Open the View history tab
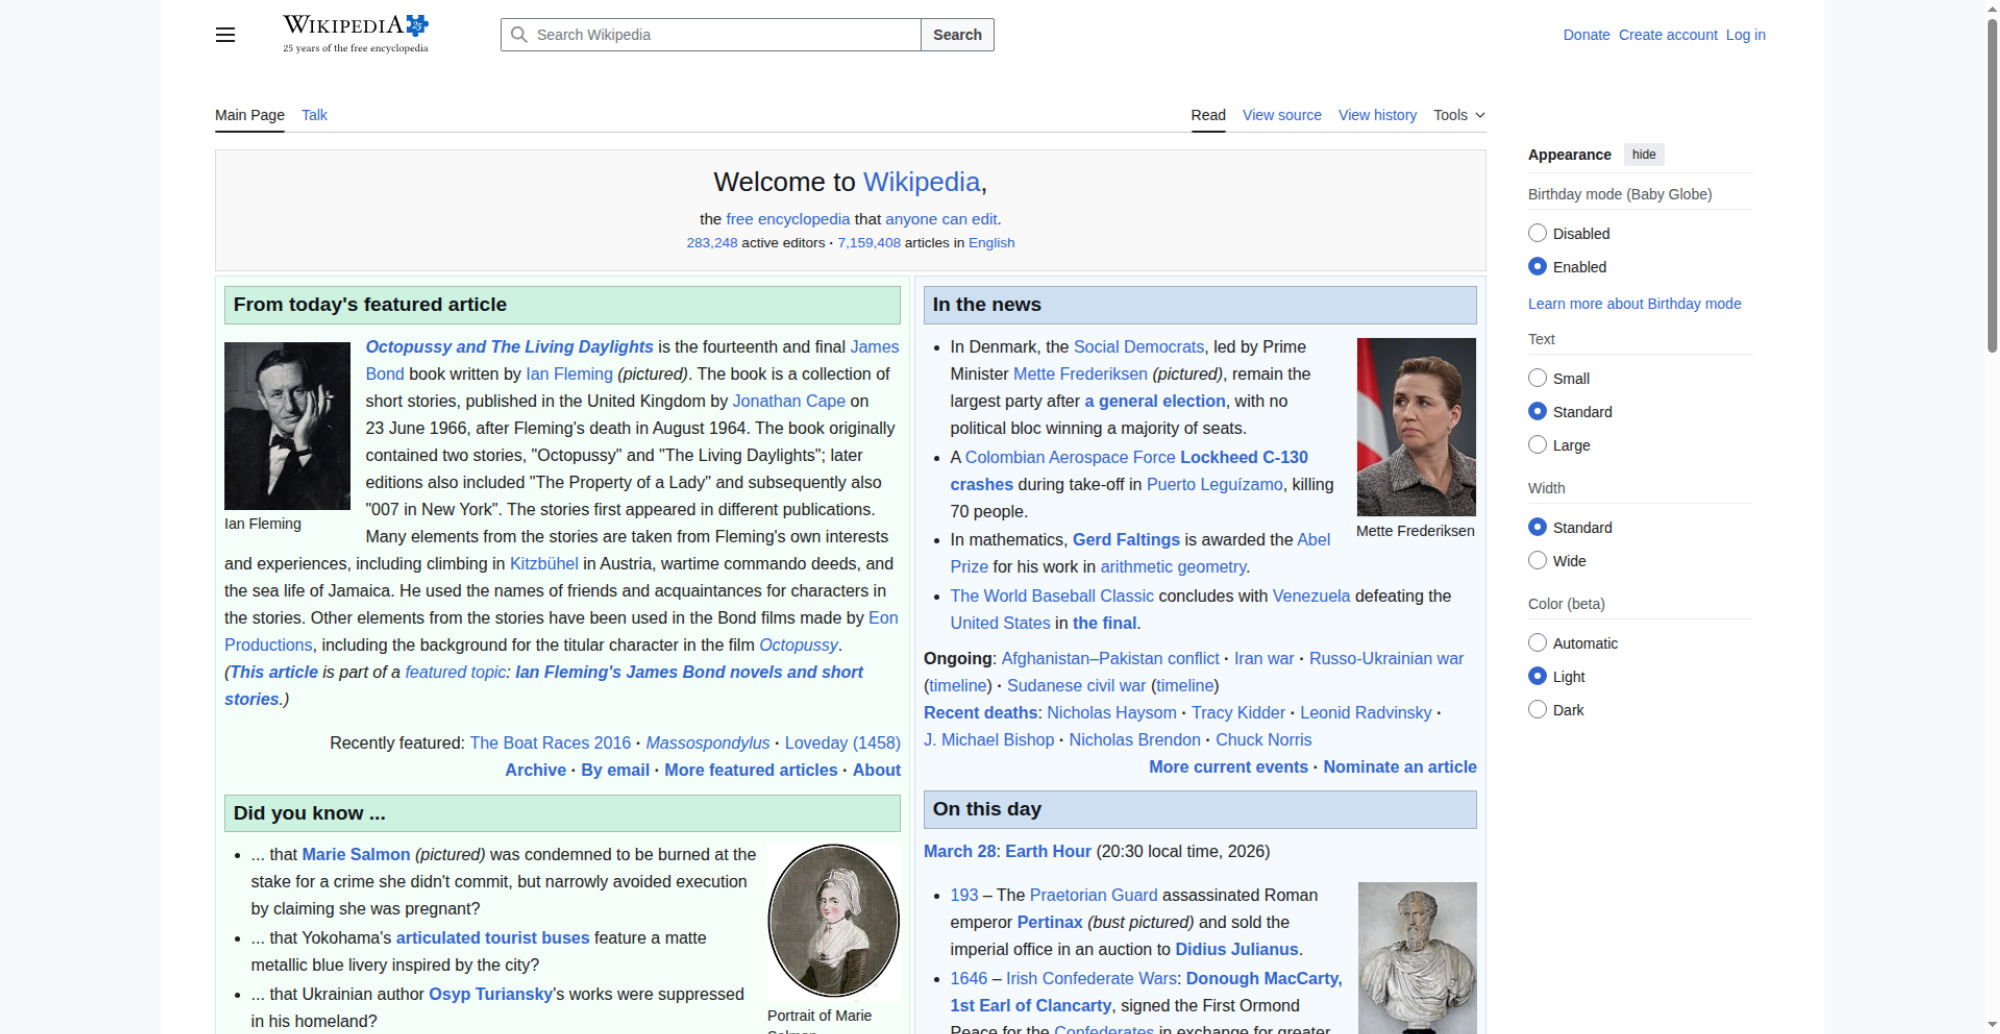Screen dimensions: 2000x1034 coord(1377,115)
